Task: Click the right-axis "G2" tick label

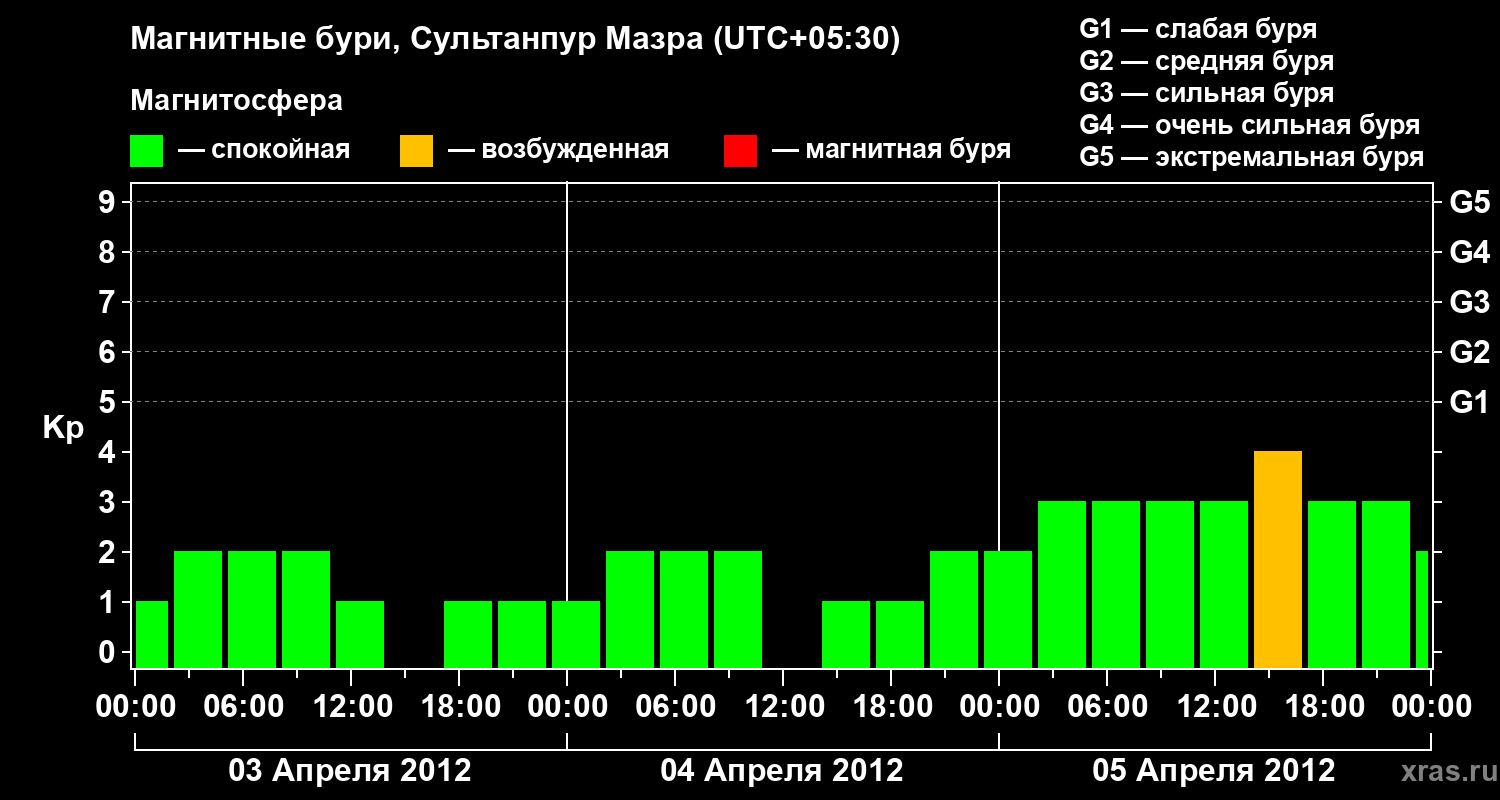Action: pyautogui.click(x=1469, y=352)
